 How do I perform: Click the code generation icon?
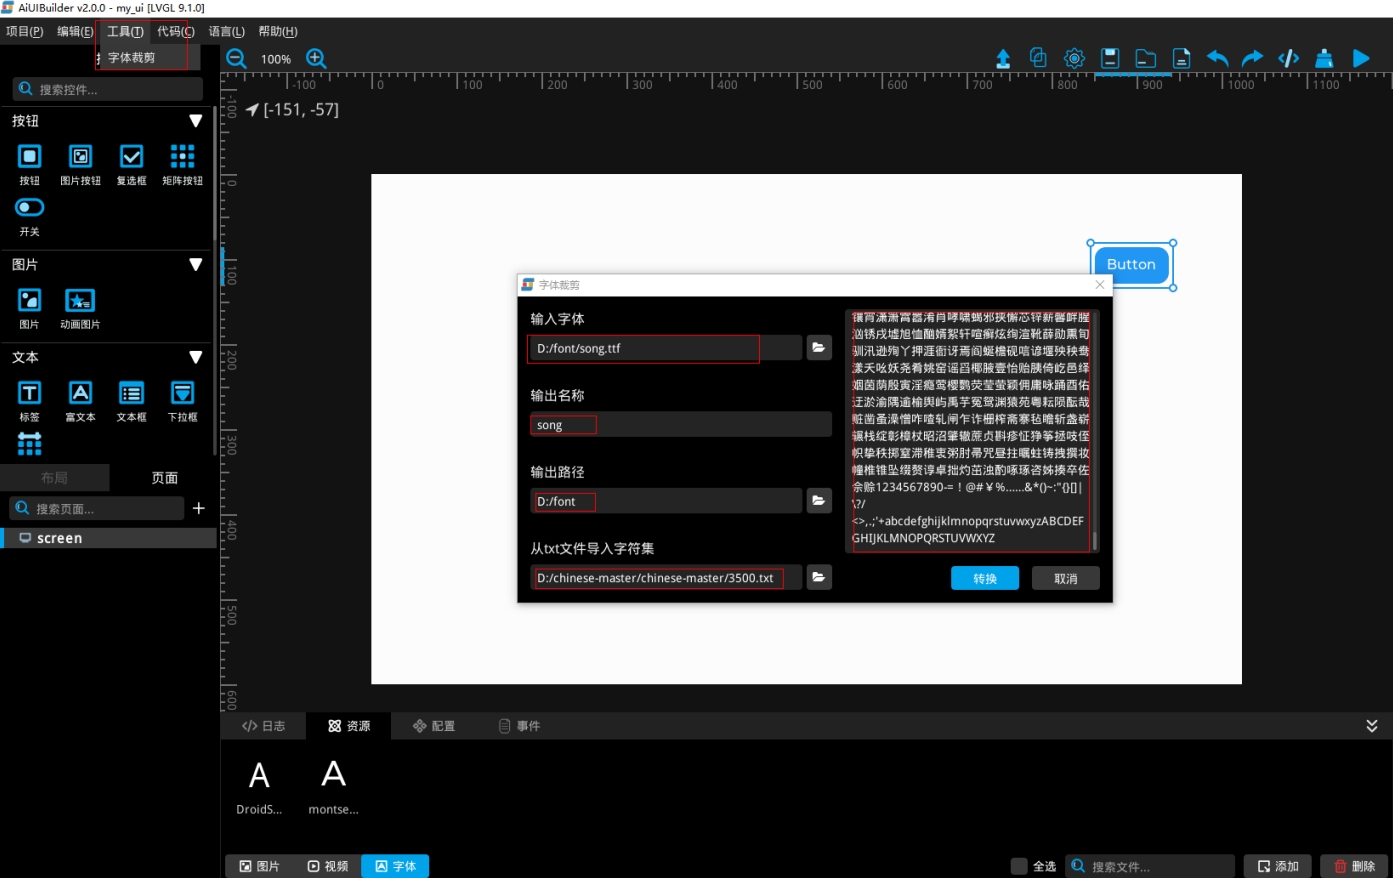(1288, 59)
